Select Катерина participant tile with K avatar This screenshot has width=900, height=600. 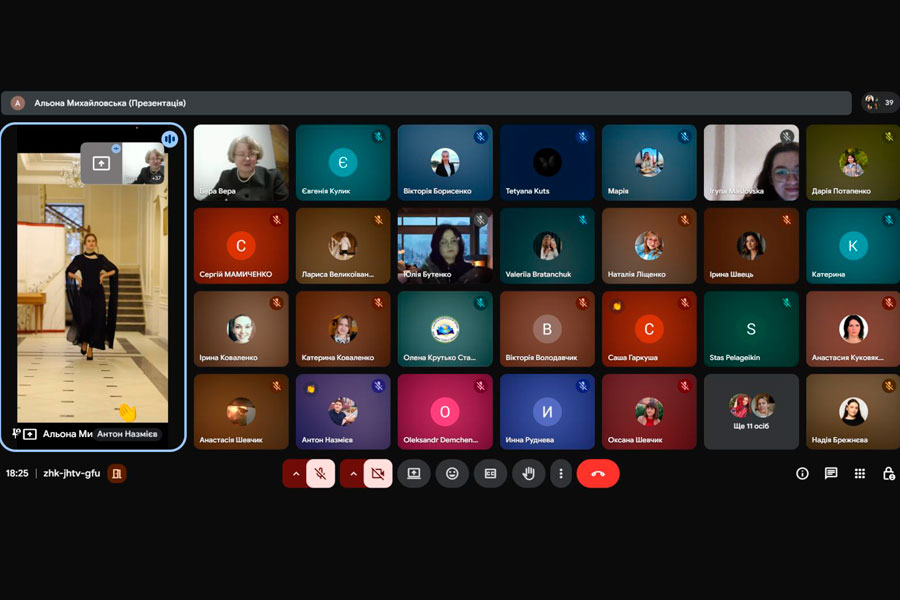click(853, 246)
